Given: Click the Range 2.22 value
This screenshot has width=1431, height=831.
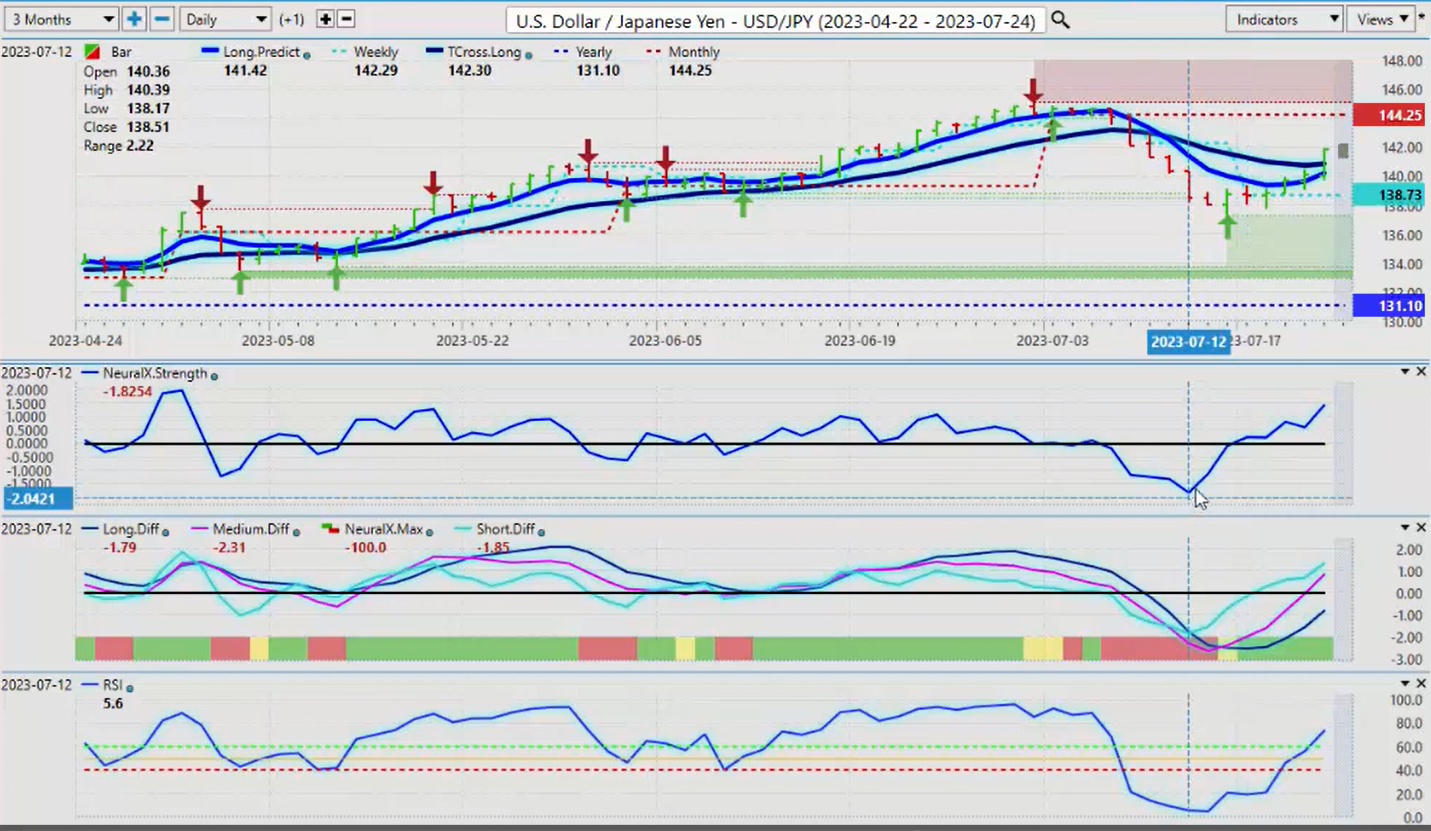Looking at the screenshot, I should [x=140, y=146].
